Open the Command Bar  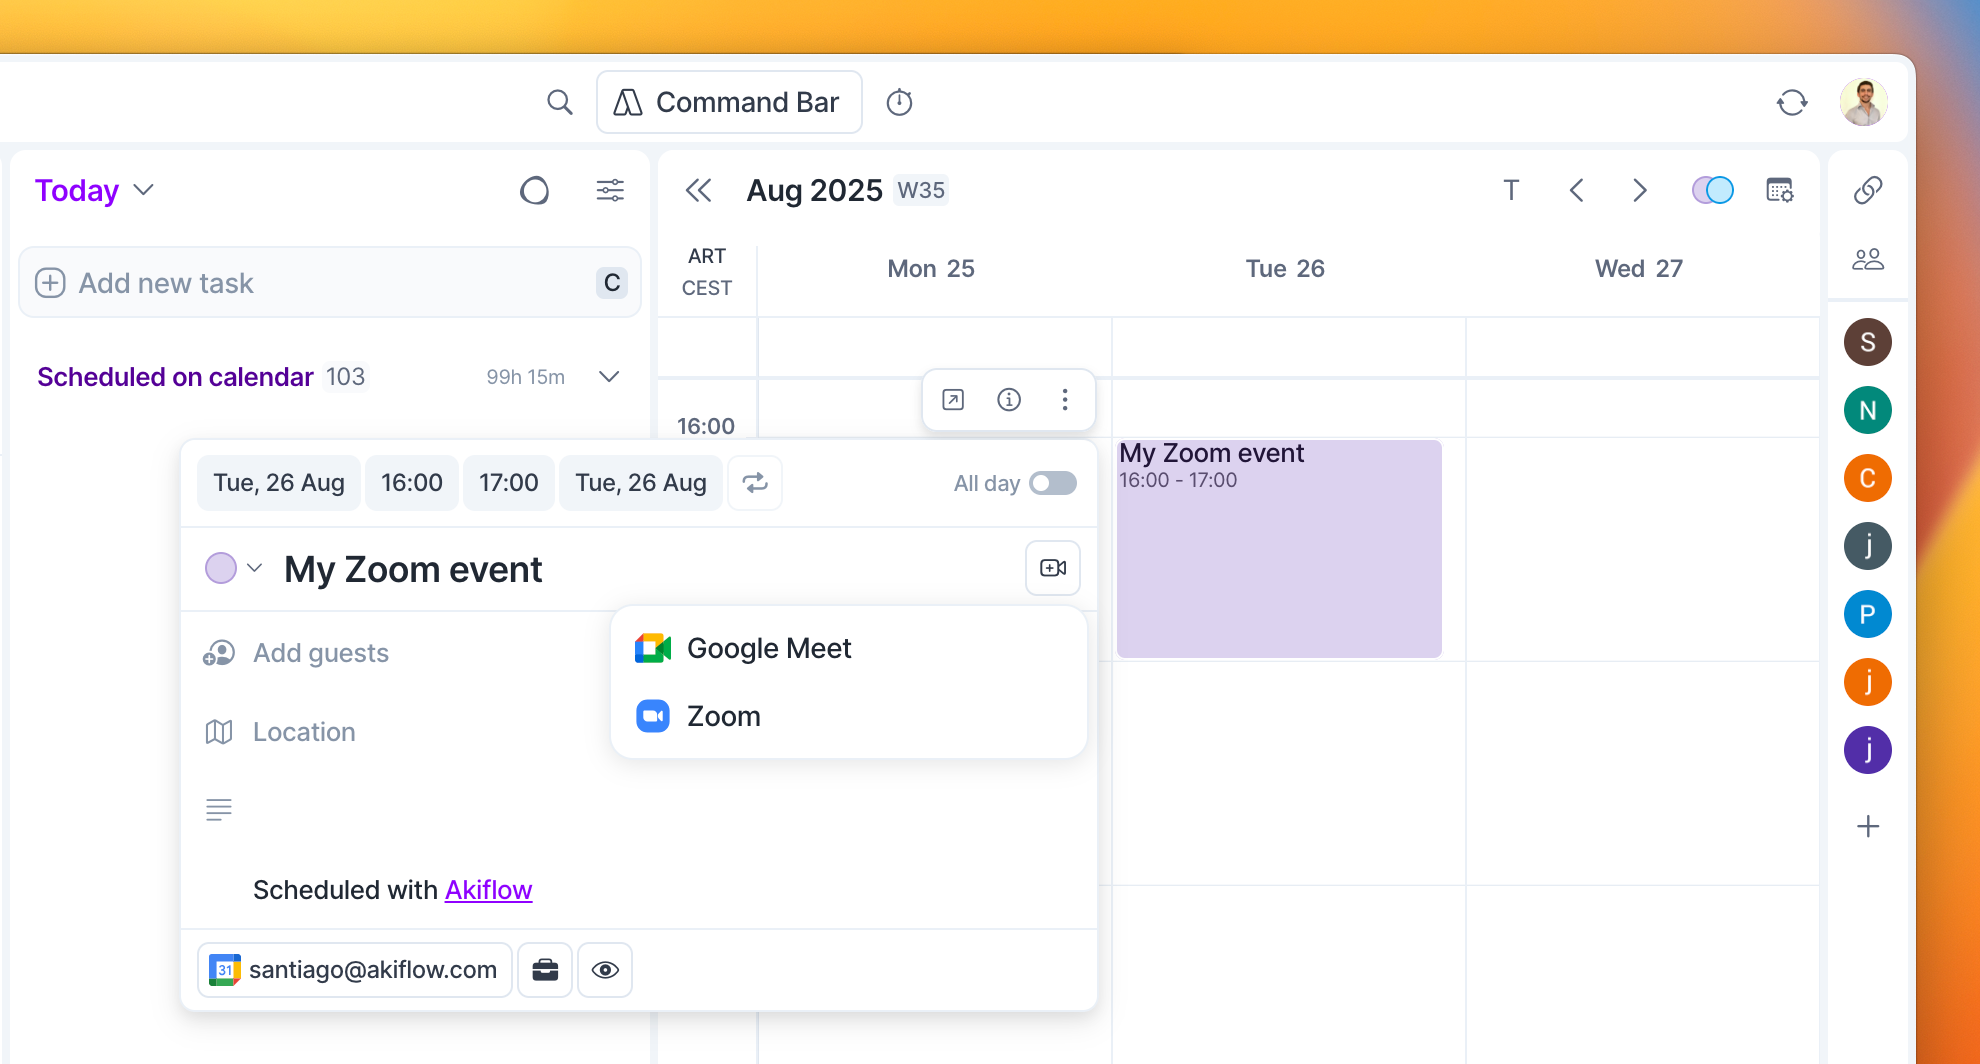click(x=729, y=102)
